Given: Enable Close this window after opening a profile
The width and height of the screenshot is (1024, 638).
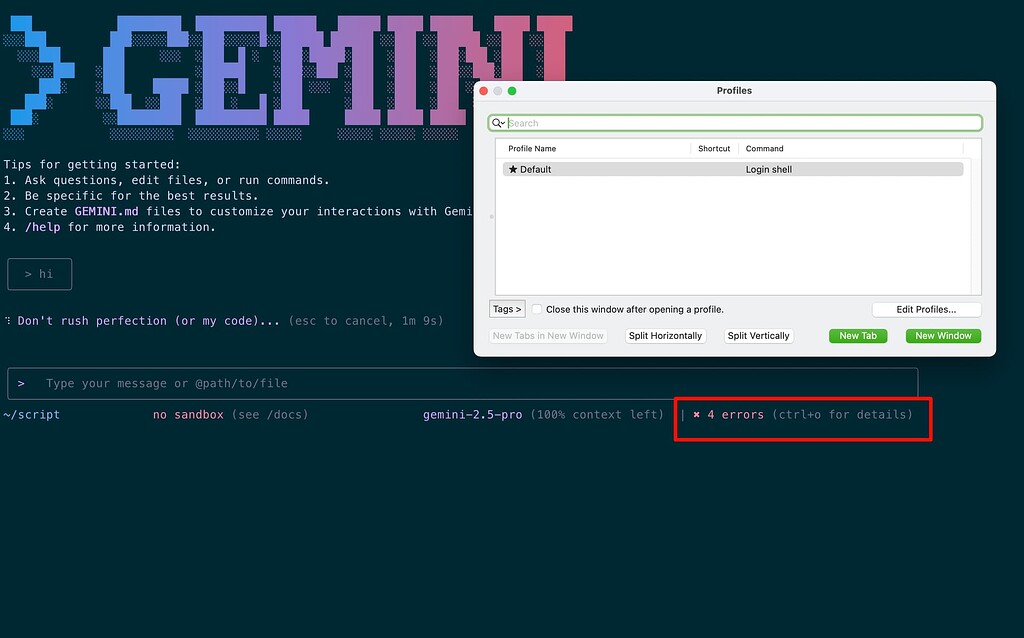Looking at the screenshot, I should [536, 309].
